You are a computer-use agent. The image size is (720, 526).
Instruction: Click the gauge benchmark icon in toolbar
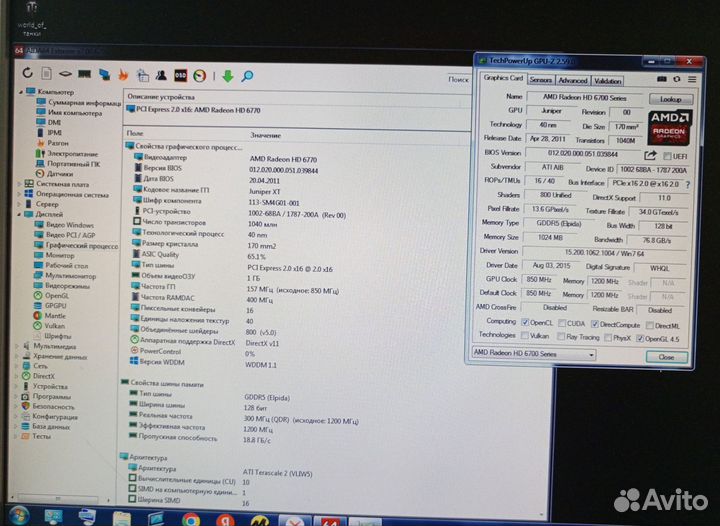point(199,76)
